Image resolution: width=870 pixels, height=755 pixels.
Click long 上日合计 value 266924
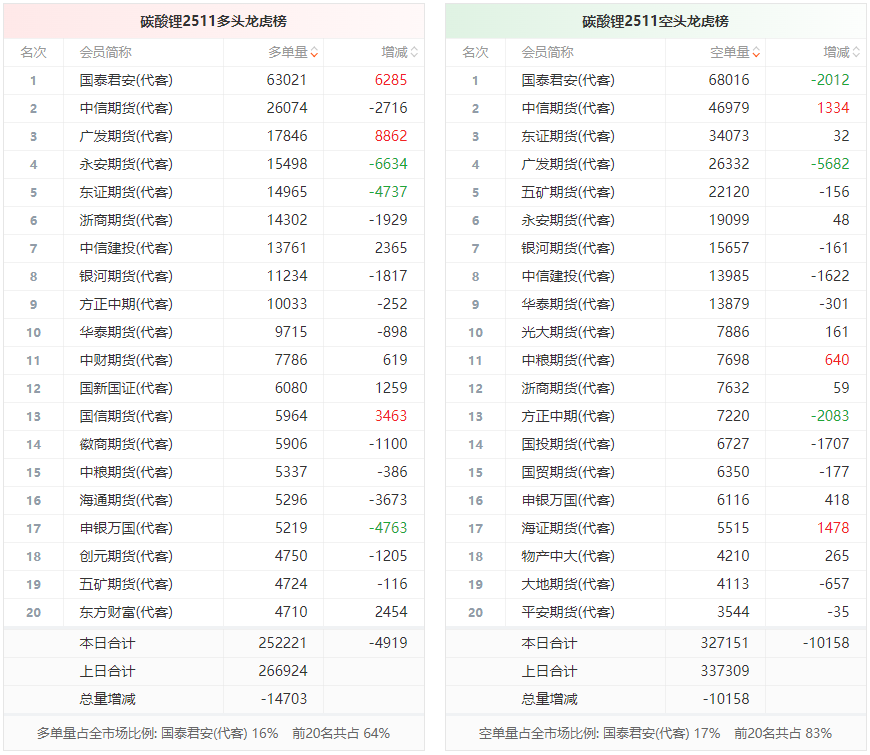click(282, 671)
